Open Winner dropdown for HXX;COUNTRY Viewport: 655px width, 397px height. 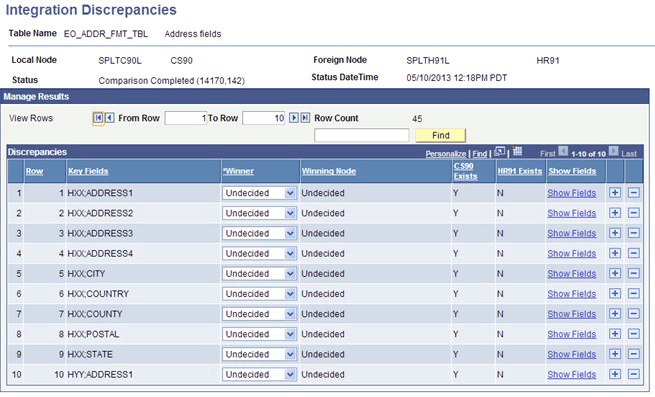coord(259,294)
